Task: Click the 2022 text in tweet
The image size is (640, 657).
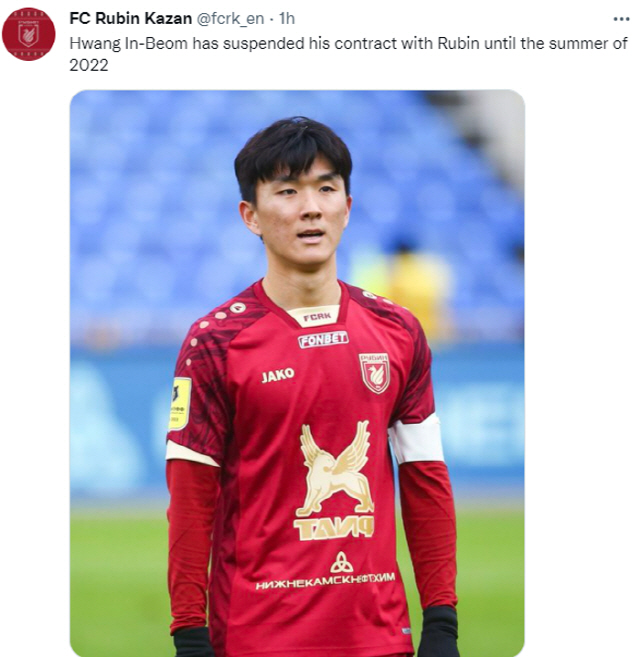Action: point(89,65)
